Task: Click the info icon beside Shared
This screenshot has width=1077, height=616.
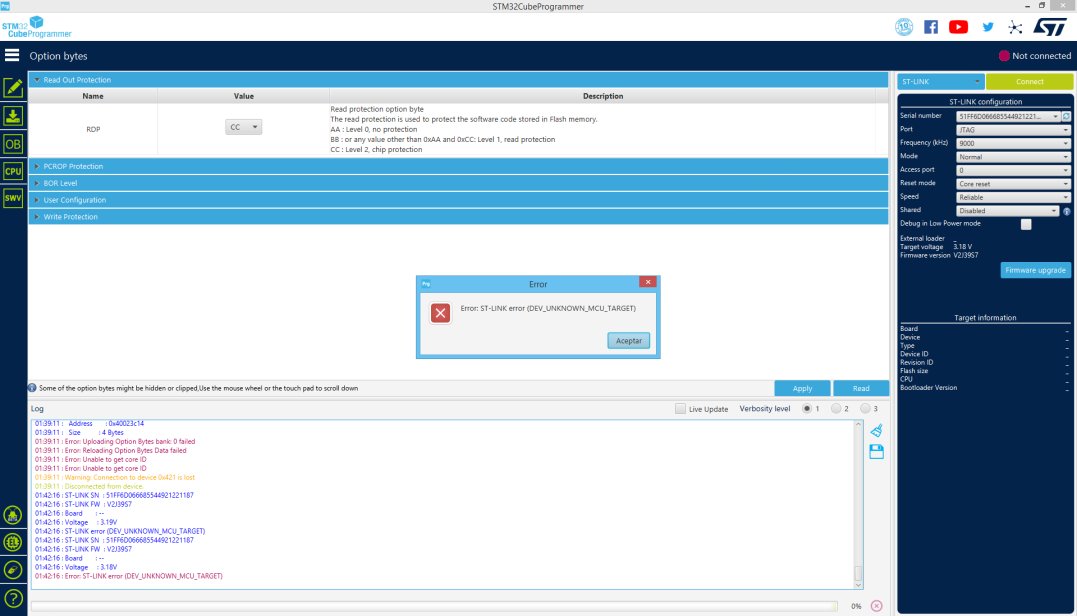Action: tap(1067, 212)
